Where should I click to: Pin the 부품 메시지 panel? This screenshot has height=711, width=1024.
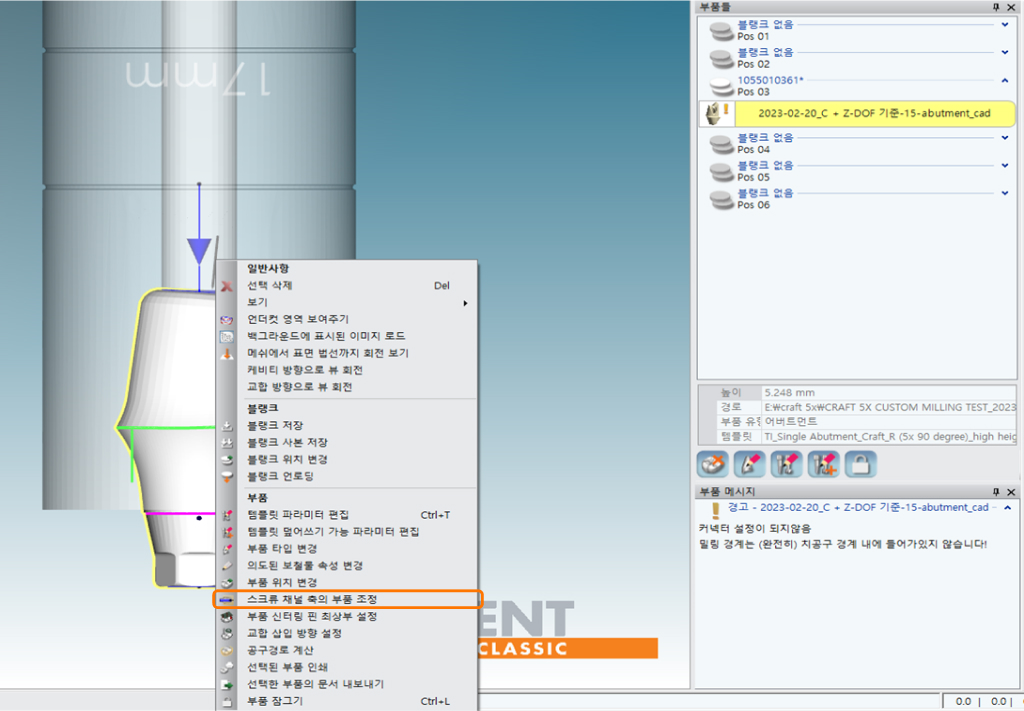995,492
